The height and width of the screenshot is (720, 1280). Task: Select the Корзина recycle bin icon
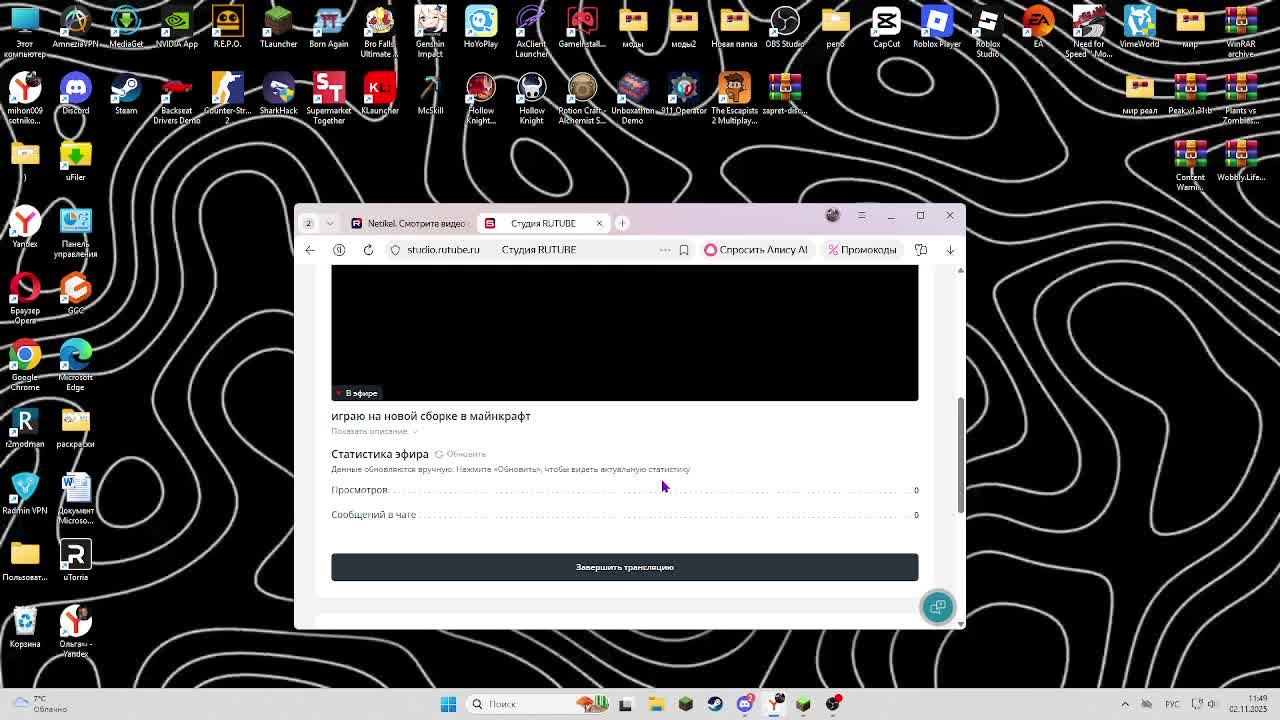click(25, 628)
